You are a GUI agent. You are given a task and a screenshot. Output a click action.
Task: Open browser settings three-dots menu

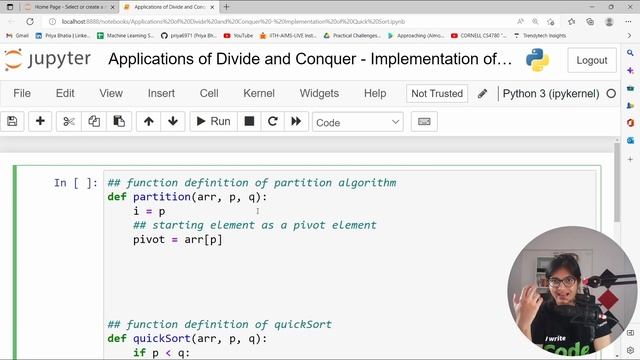(x=628, y=22)
